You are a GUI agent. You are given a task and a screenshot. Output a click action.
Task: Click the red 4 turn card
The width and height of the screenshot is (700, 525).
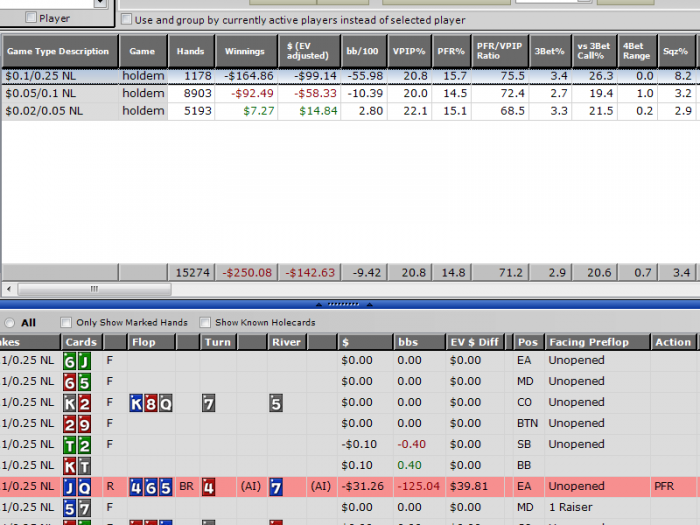point(208,487)
